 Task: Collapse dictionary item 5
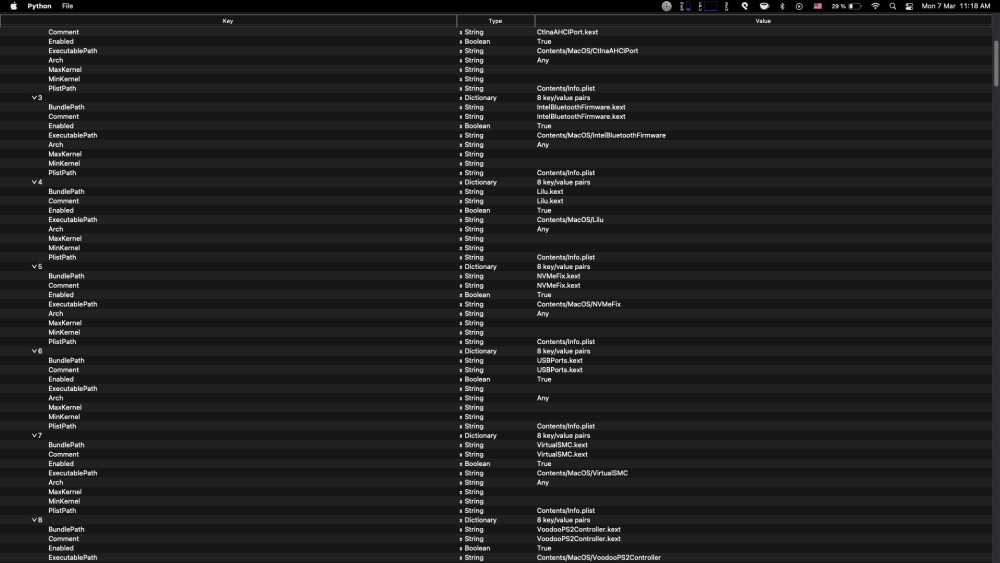[x=34, y=267]
